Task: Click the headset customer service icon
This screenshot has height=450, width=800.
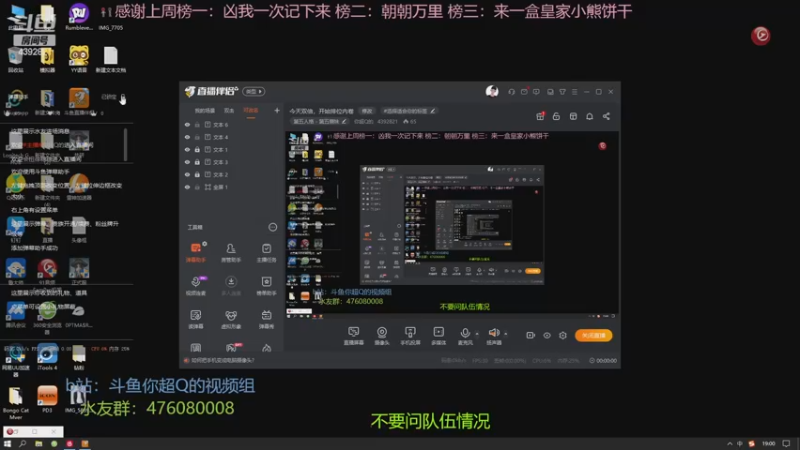Action: 511,92
